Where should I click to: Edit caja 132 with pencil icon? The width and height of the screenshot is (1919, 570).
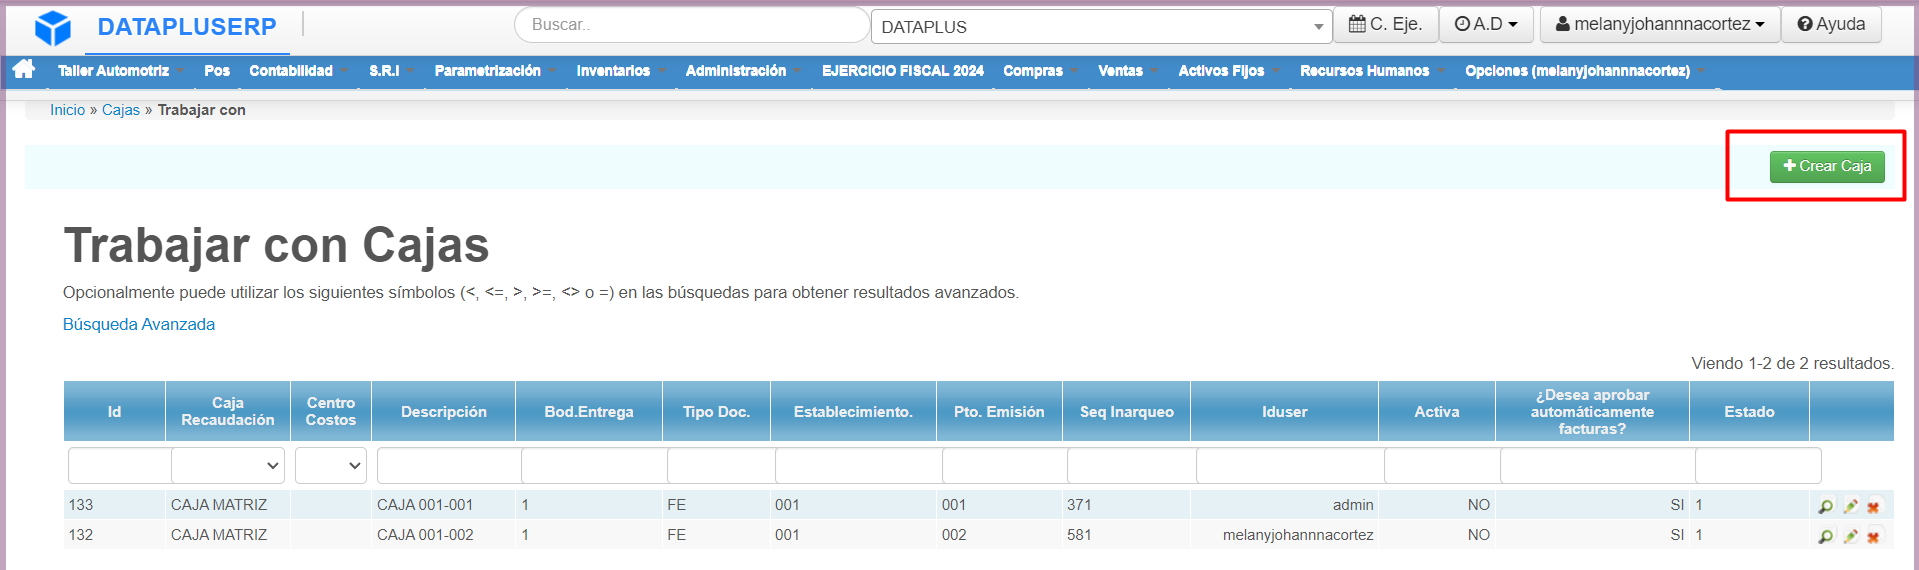(1850, 536)
